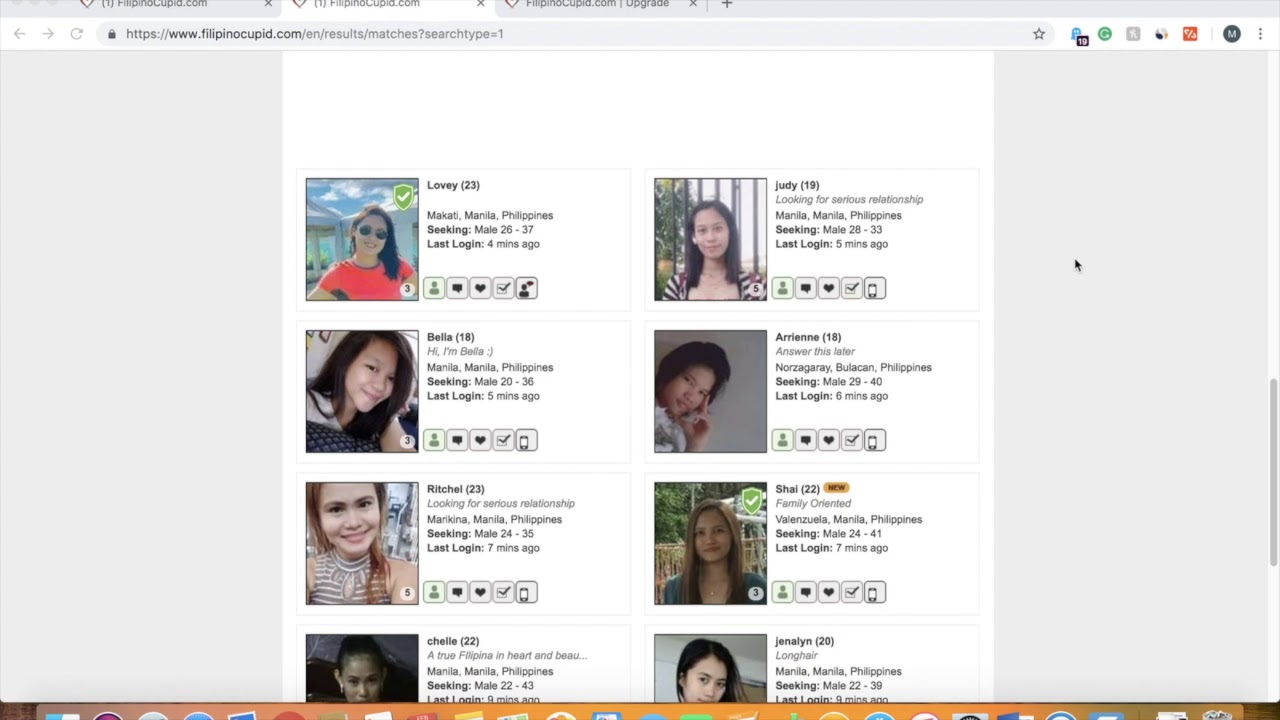Open the Chrome three-dot menu
Viewport: 1280px width, 720px height.
[x=1260, y=34]
